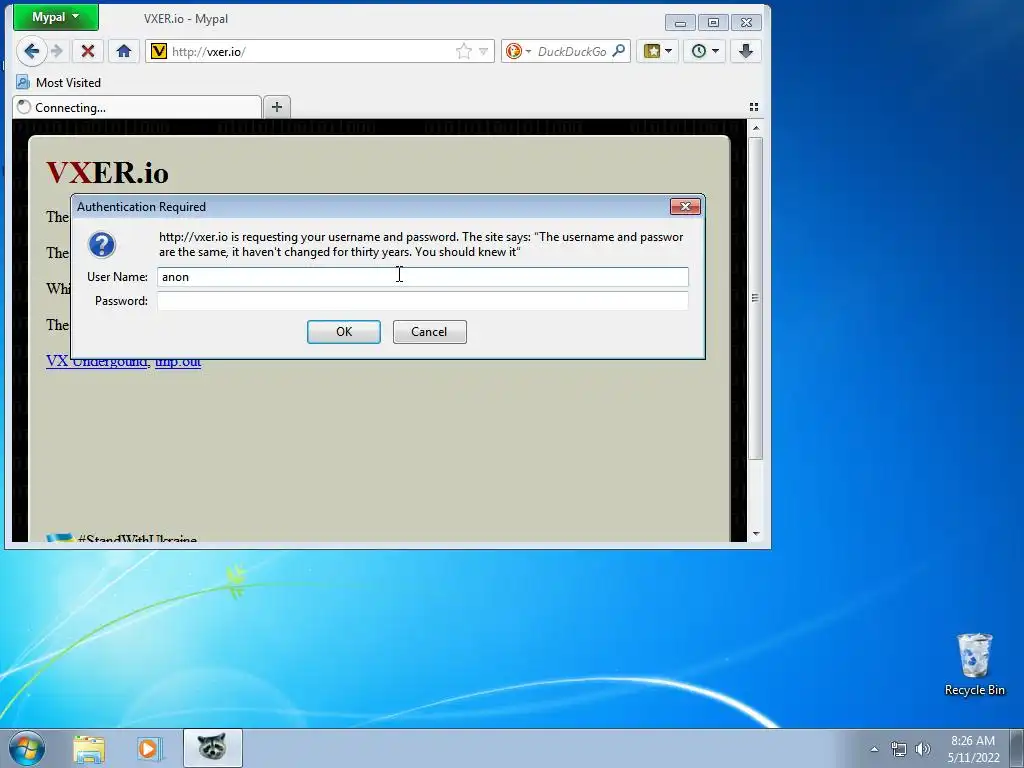Image resolution: width=1024 pixels, height=768 pixels.
Task: Click the VXER site favicon in the address bar
Action: pos(158,51)
